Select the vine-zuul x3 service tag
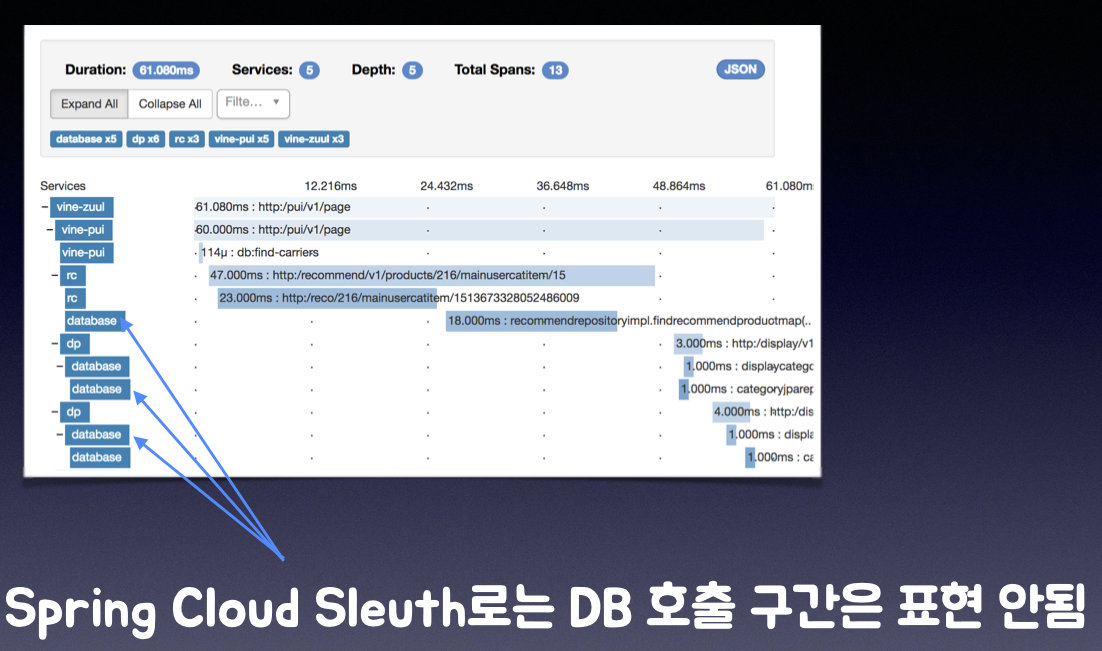 [313, 139]
